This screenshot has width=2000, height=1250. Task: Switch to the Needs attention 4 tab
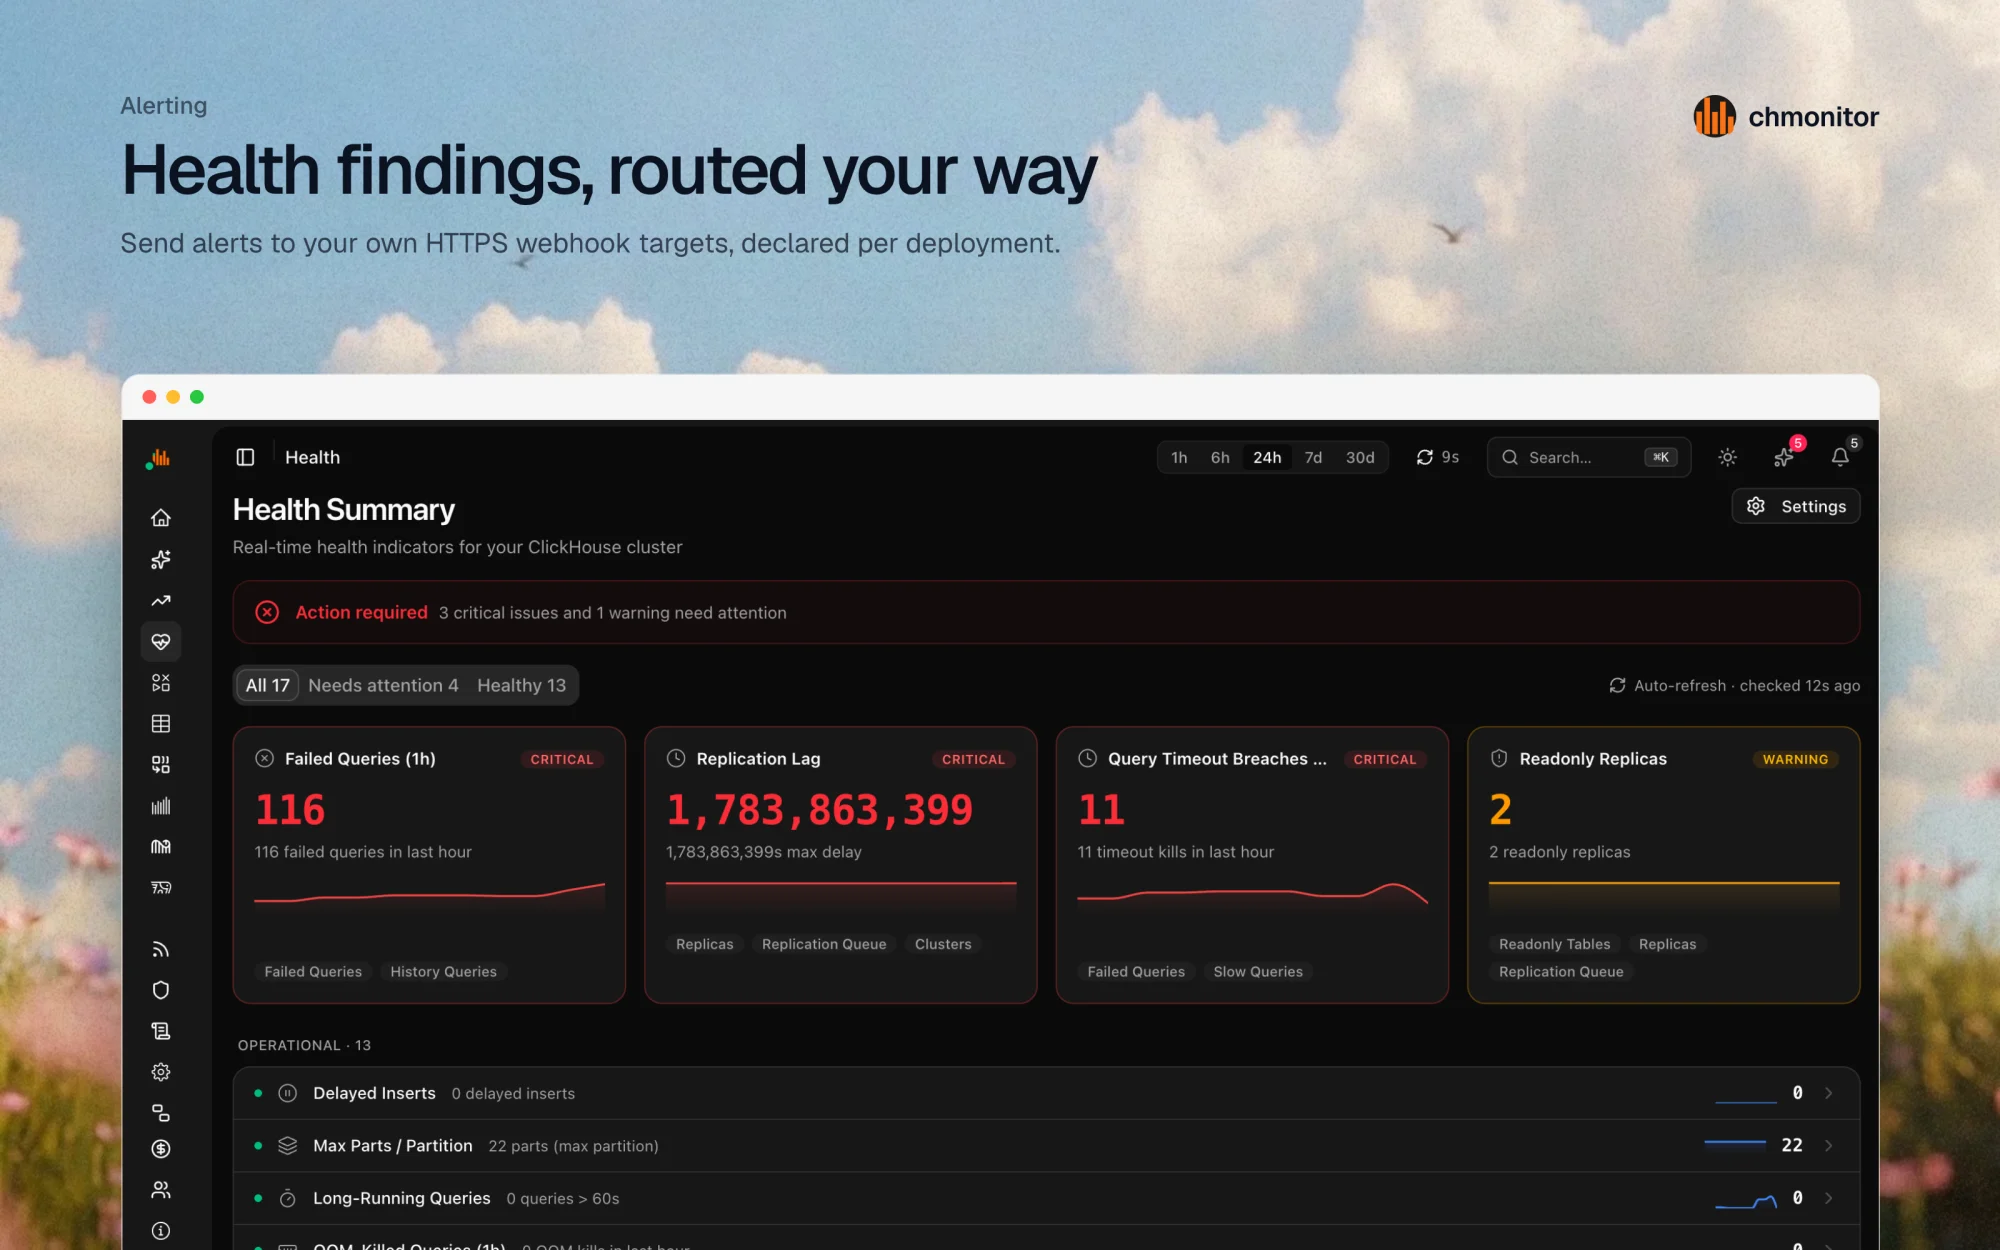[x=383, y=685]
